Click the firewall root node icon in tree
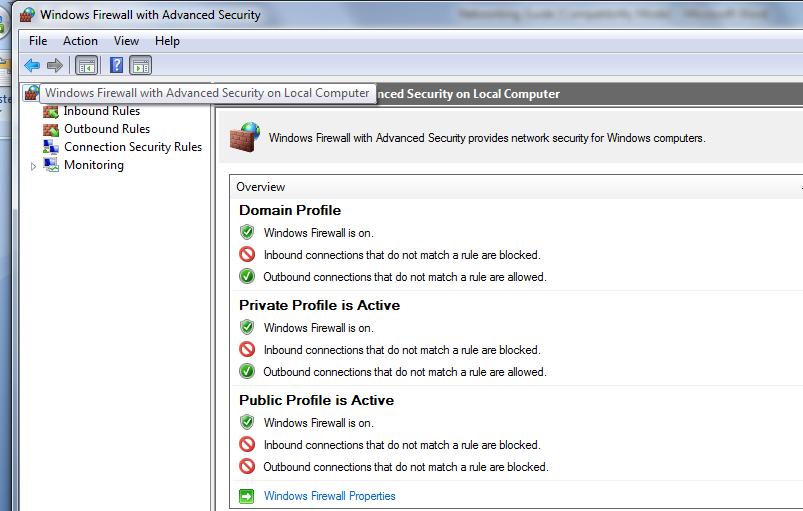 32,93
